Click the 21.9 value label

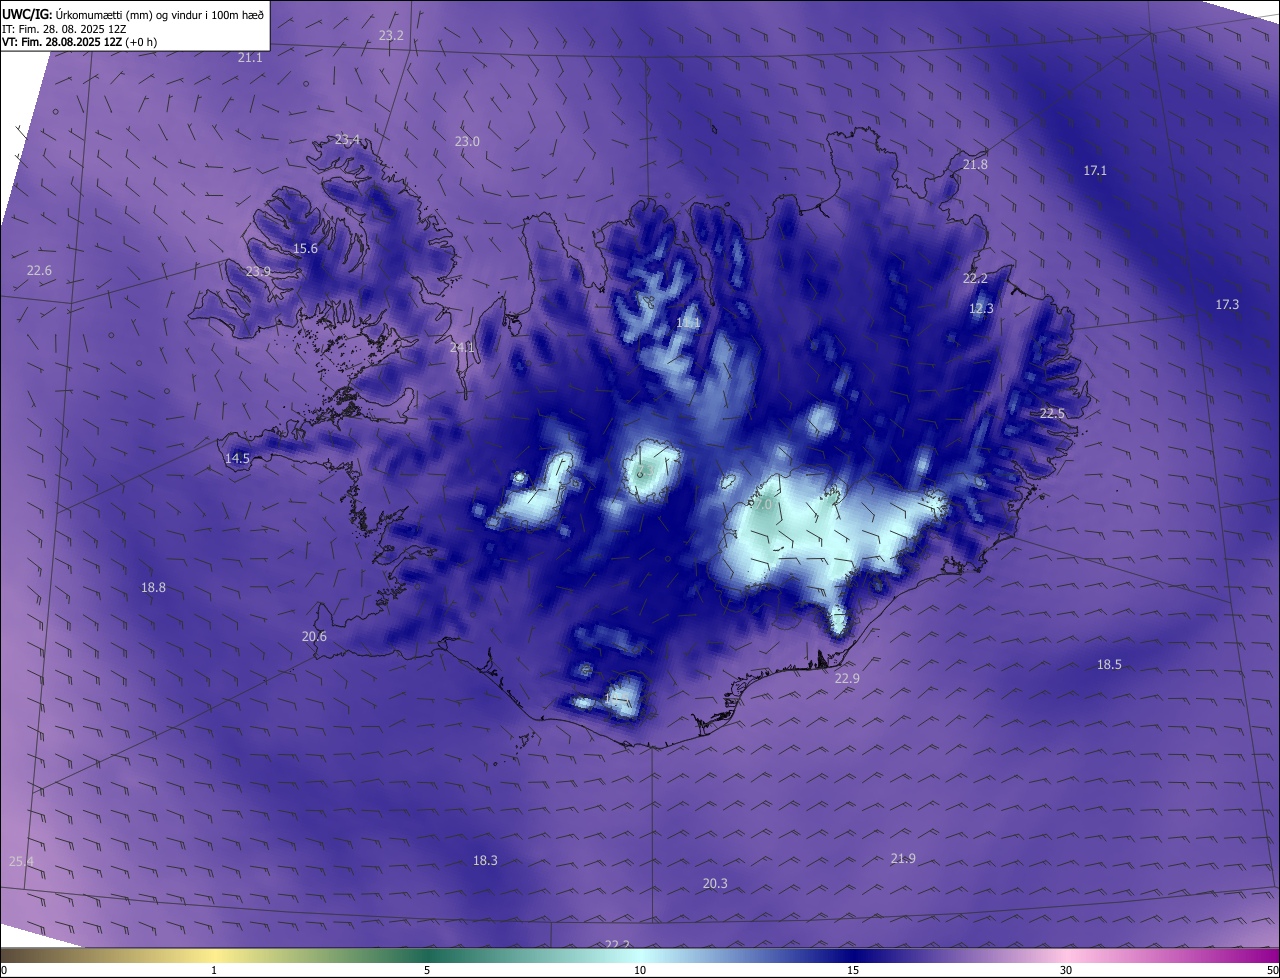[x=903, y=859]
